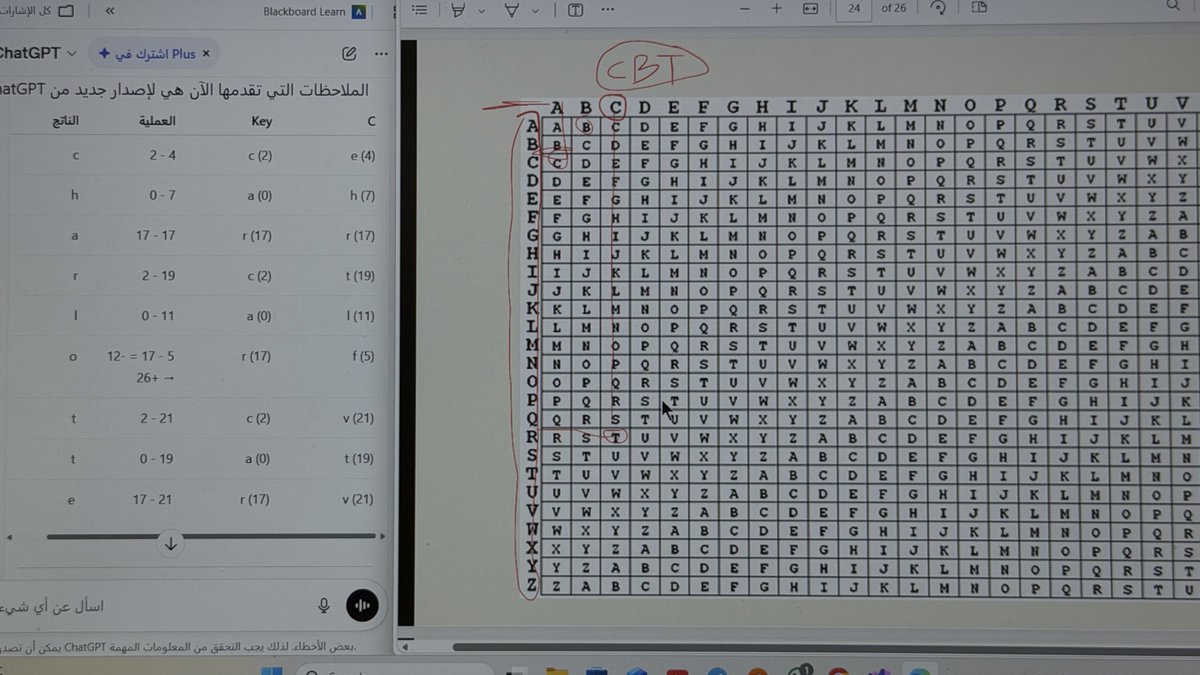1200x675 pixels.
Task: Click the operation cell 17 - 17
Action: [x=158, y=236]
